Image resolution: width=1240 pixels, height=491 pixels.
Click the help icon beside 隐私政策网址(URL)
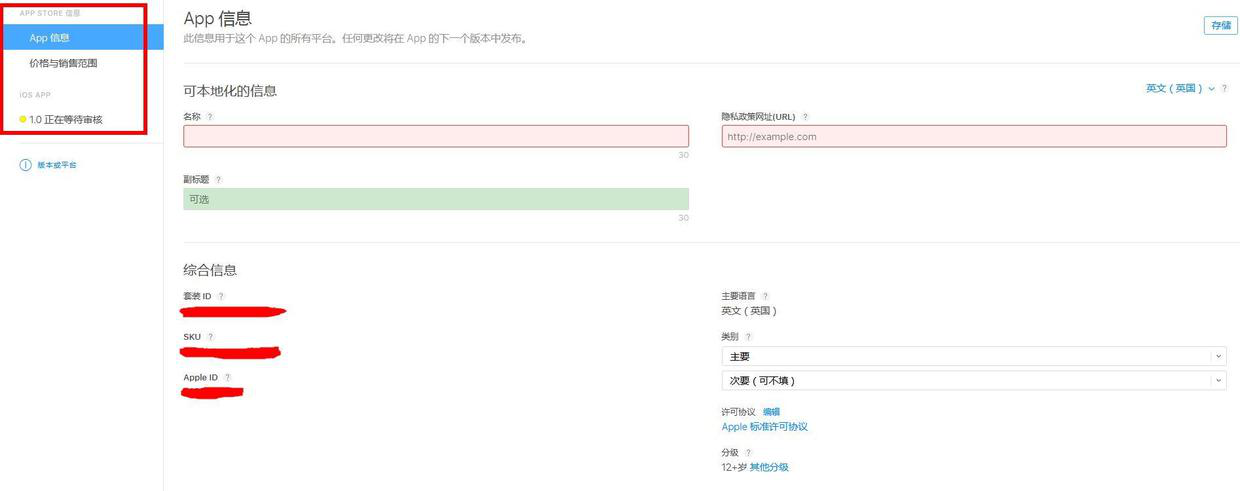coord(805,117)
